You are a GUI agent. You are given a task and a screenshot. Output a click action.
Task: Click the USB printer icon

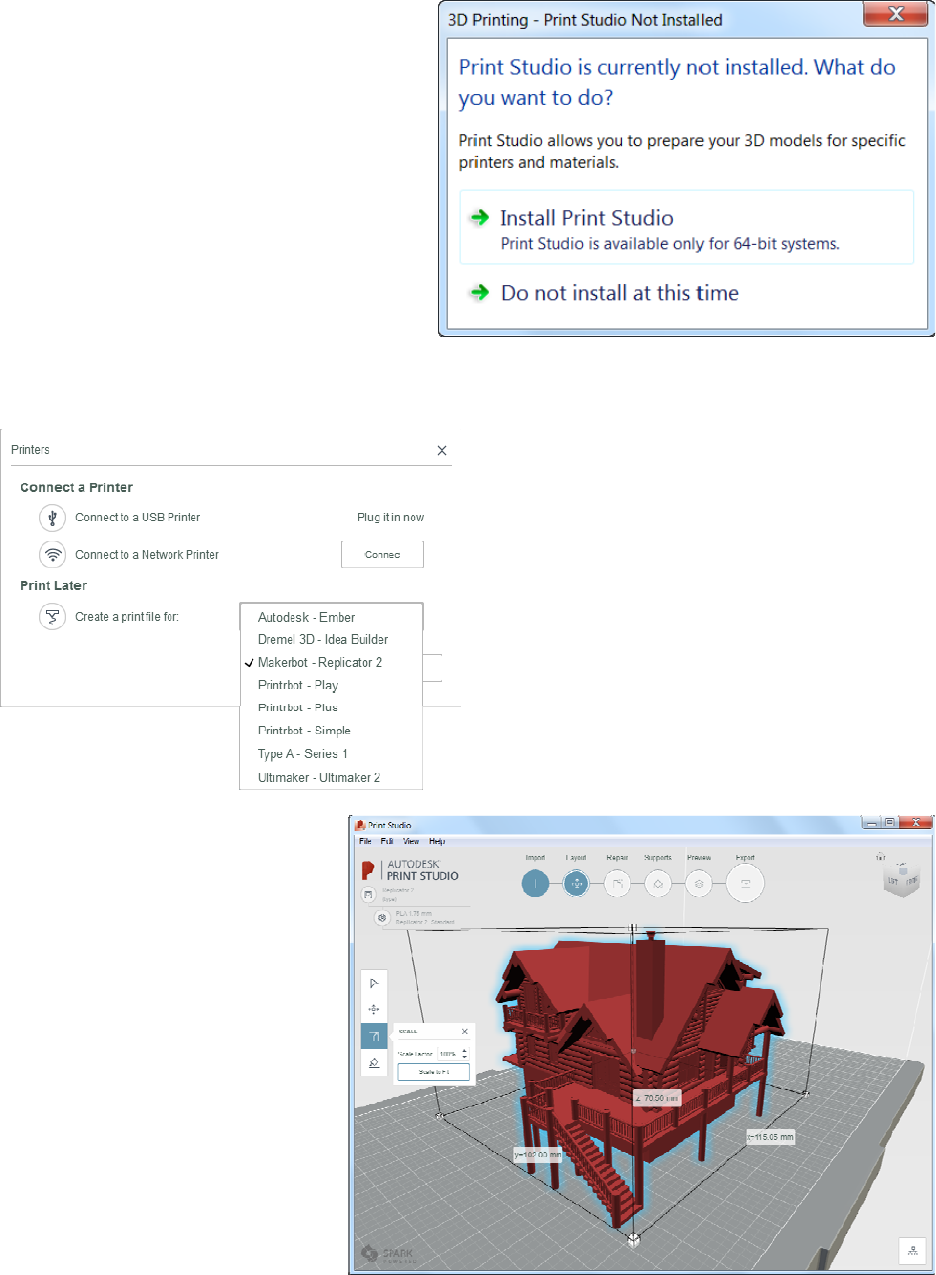[x=52, y=517]
